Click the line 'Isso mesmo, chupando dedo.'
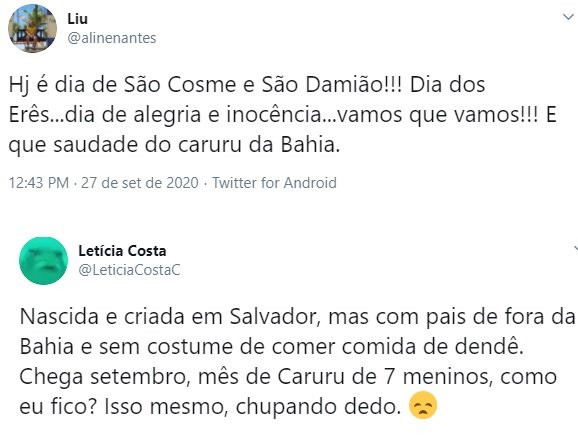578x446 pixels. [253, 407]
